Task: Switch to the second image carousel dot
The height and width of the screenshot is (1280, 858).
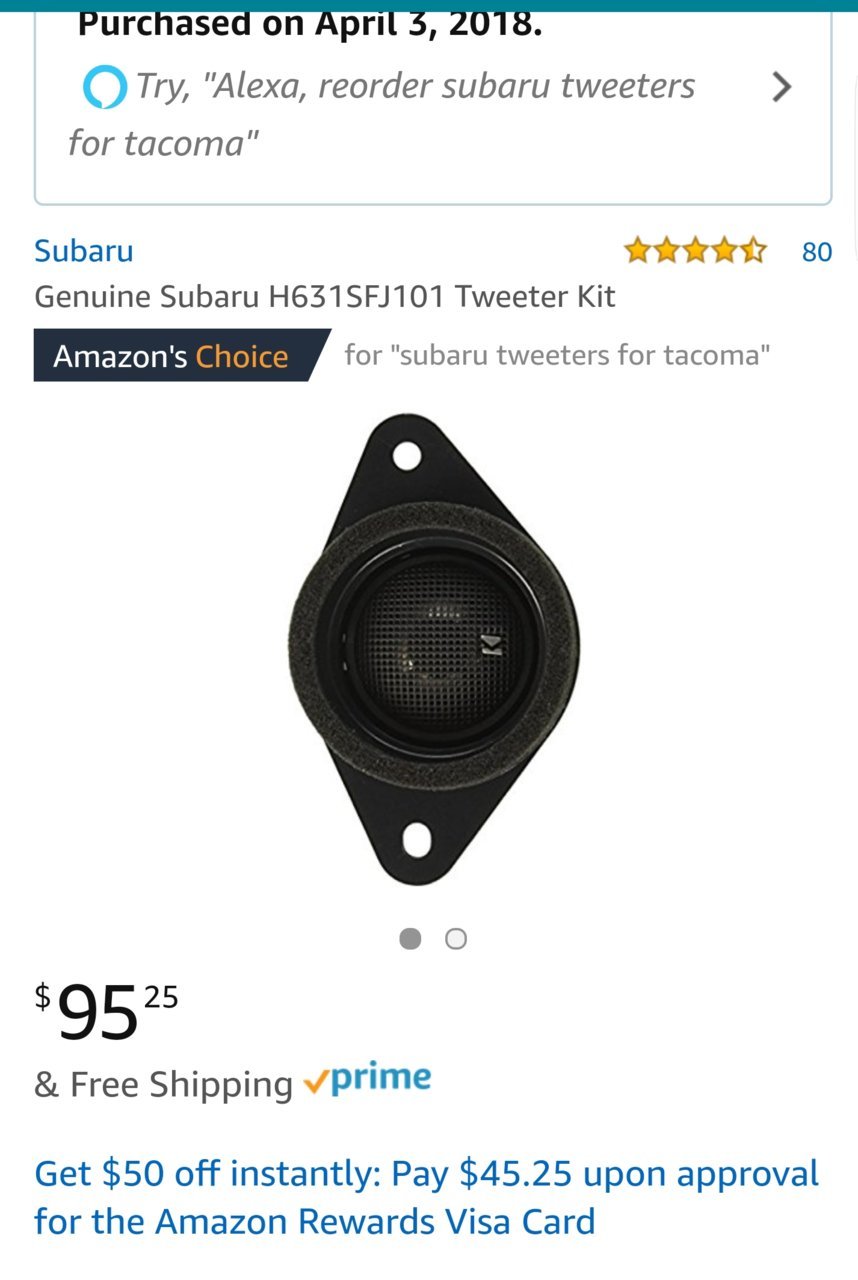Action: tap(456, 939)
